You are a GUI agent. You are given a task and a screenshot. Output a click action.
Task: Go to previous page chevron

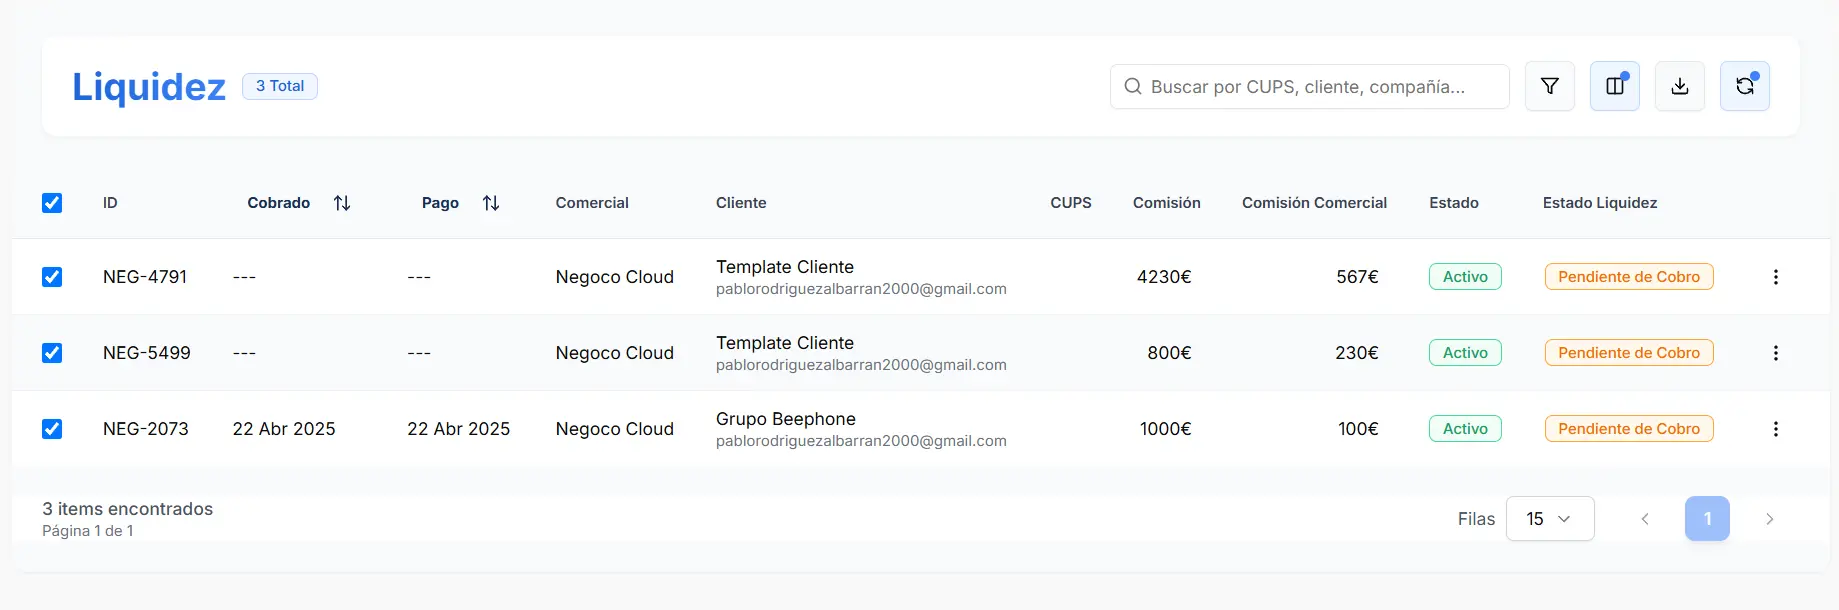[x=1644, y=519]
